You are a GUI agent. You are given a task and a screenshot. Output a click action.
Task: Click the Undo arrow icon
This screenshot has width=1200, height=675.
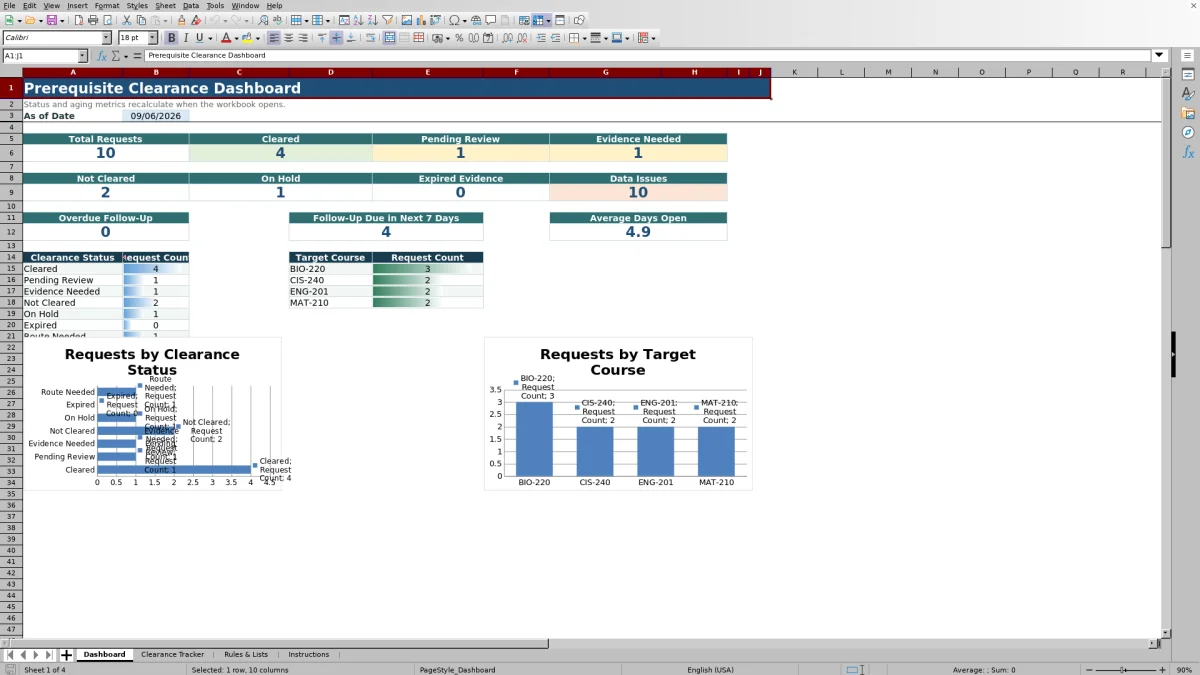click(215, 20)
